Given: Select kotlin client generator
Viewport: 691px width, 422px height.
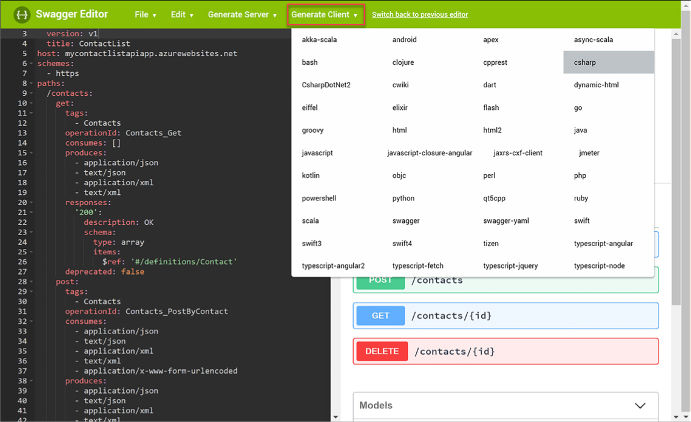Looking at the screenshot, I should [310, 175].
